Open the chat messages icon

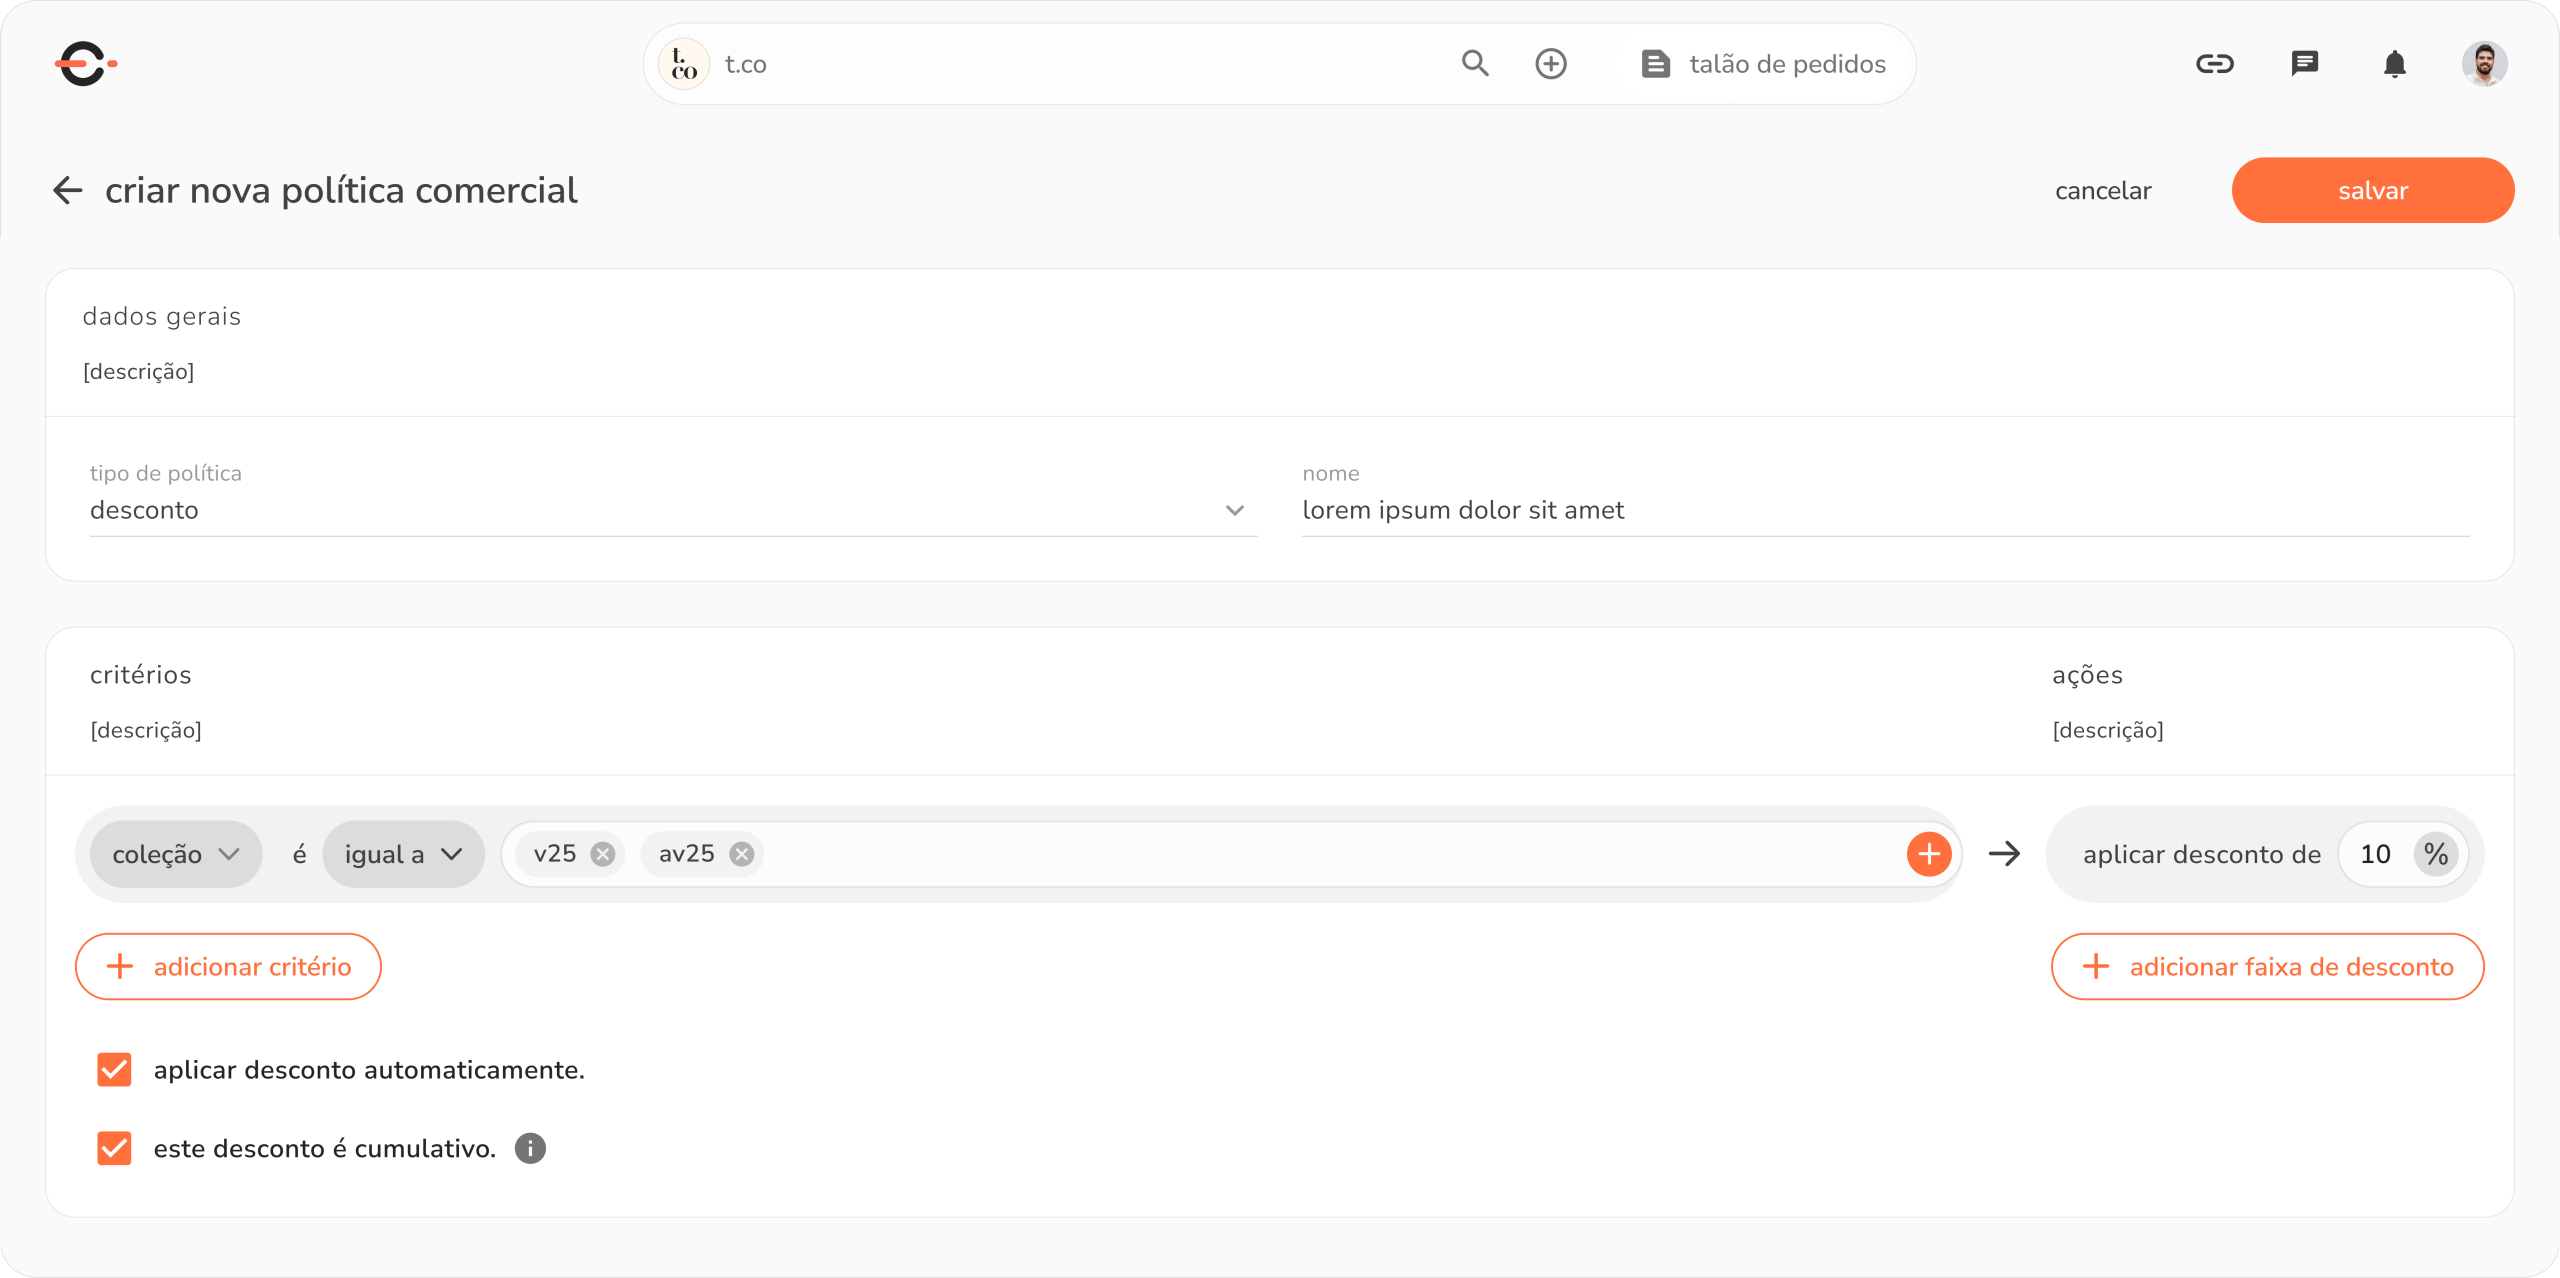2304,64
